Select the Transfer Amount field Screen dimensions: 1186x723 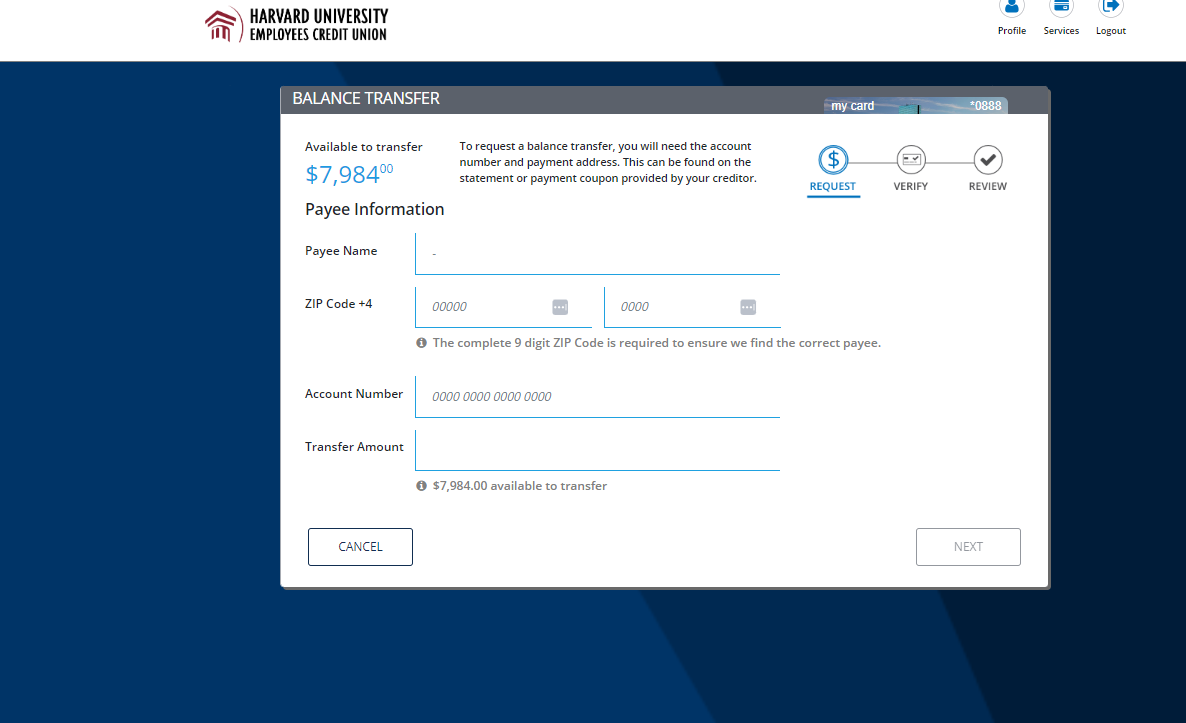pos(597,449)
